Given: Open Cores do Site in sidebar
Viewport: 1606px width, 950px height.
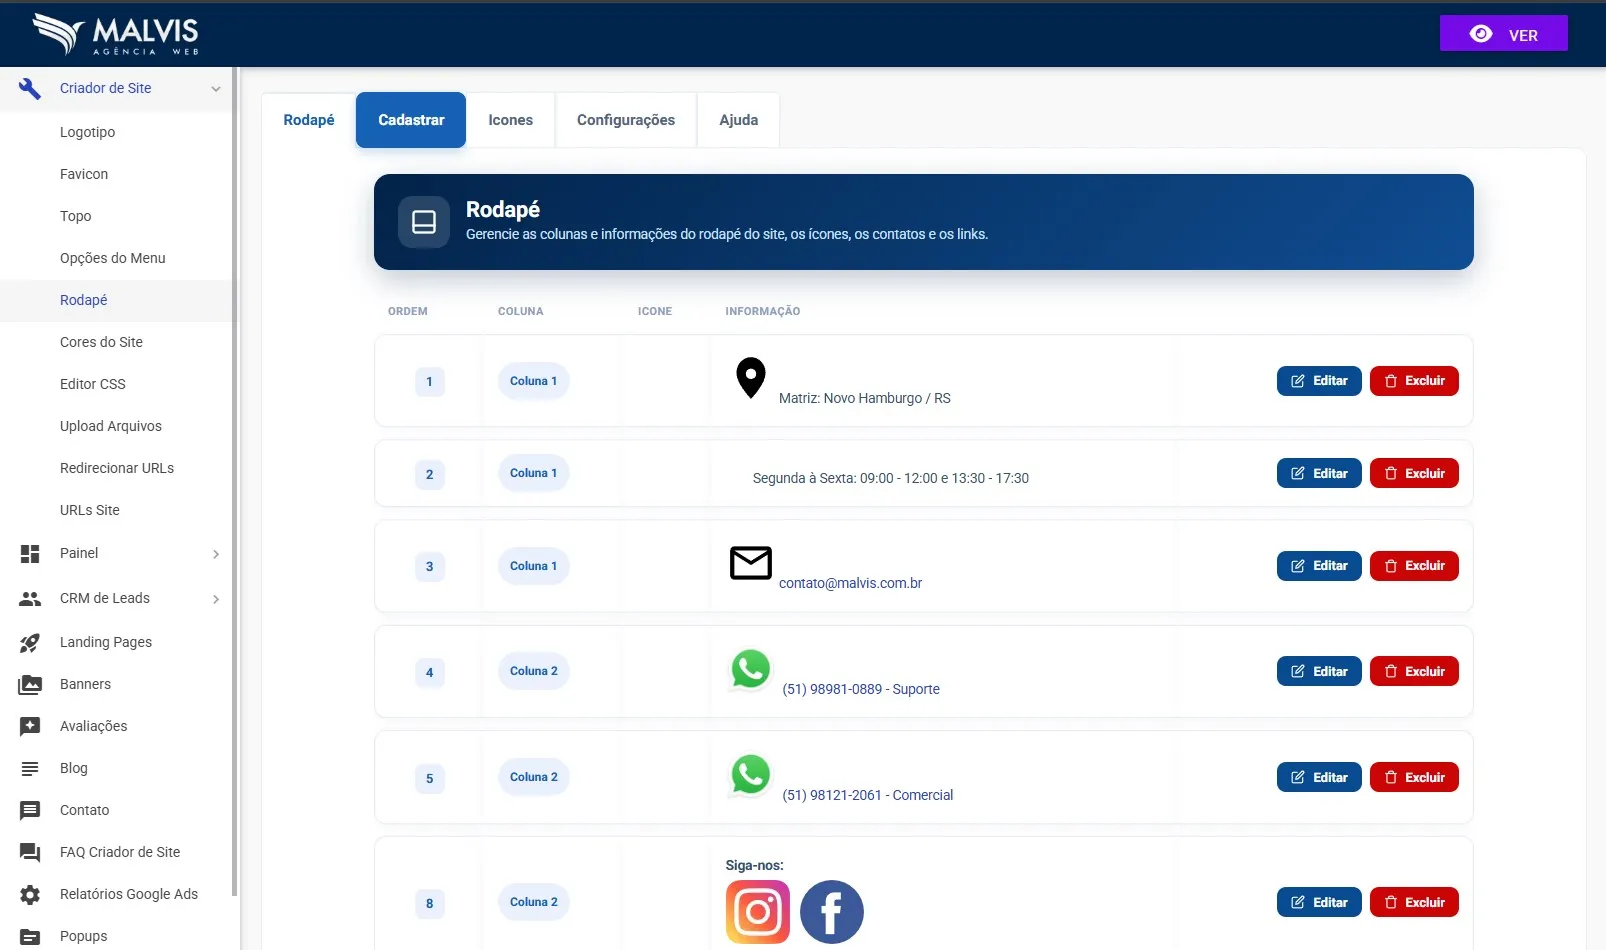Looking at the screenshot, I should click(101, 342).
